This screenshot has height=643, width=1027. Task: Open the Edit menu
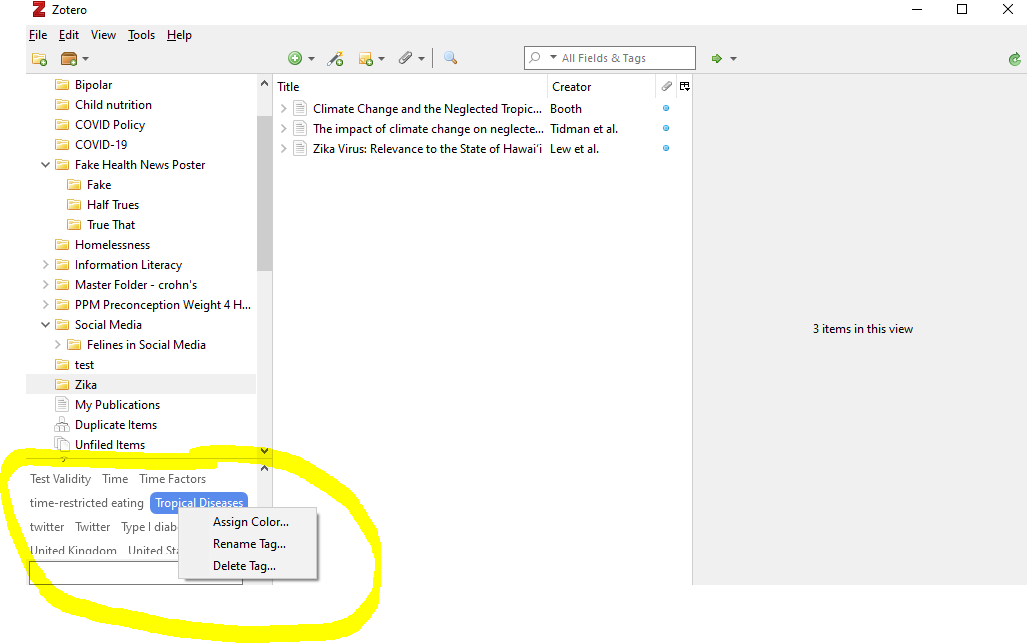click(x=69, y=35)
